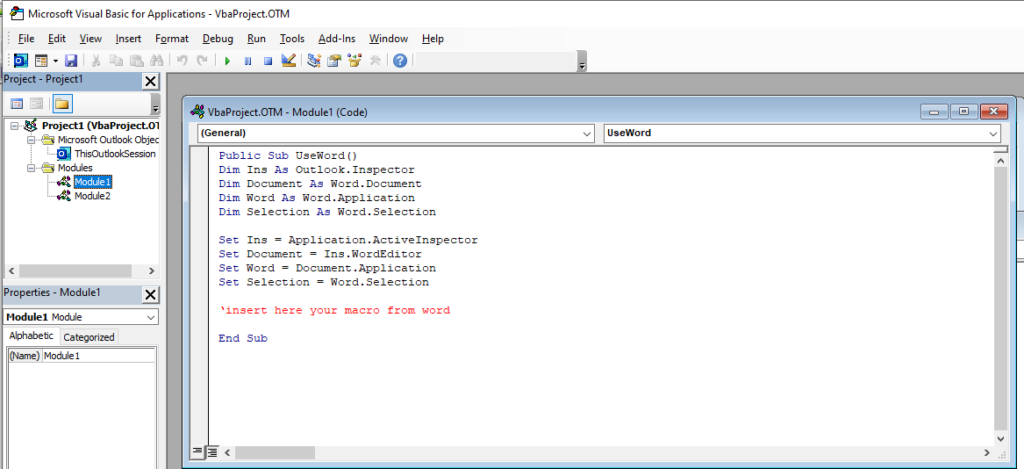Open the Format menu

click(172, 39)
